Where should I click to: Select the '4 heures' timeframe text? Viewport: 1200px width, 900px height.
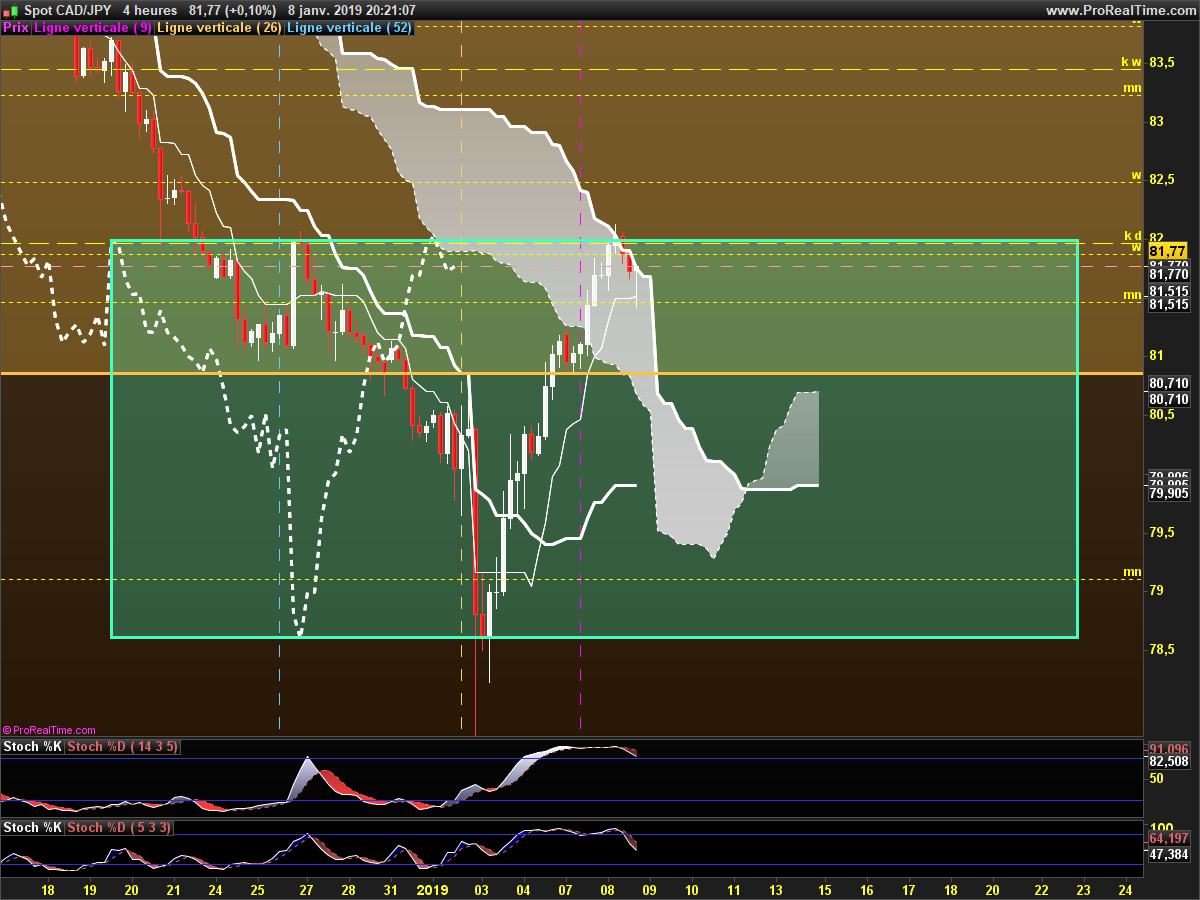tap(148, 10)
